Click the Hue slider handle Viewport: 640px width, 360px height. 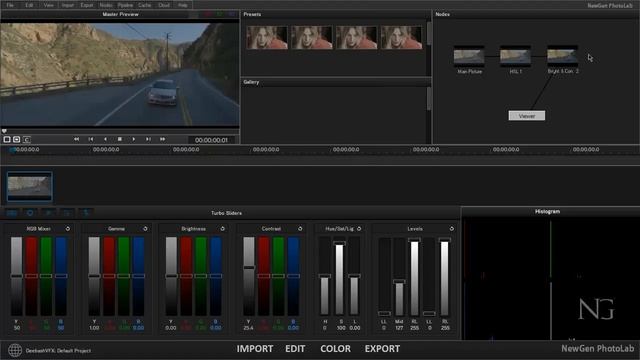(x=325, y=276)
